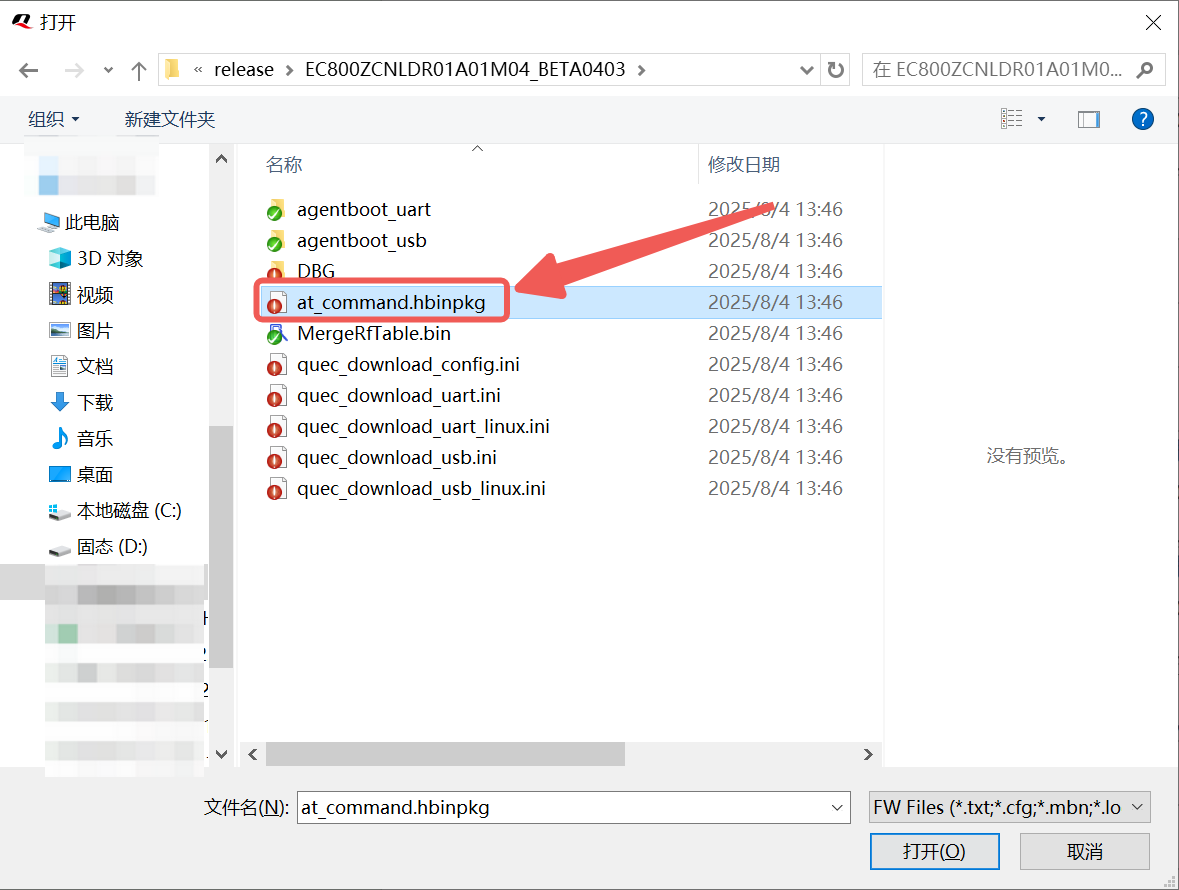Click the 取消 button
1179x890 pixels.
click(1084, 851)
